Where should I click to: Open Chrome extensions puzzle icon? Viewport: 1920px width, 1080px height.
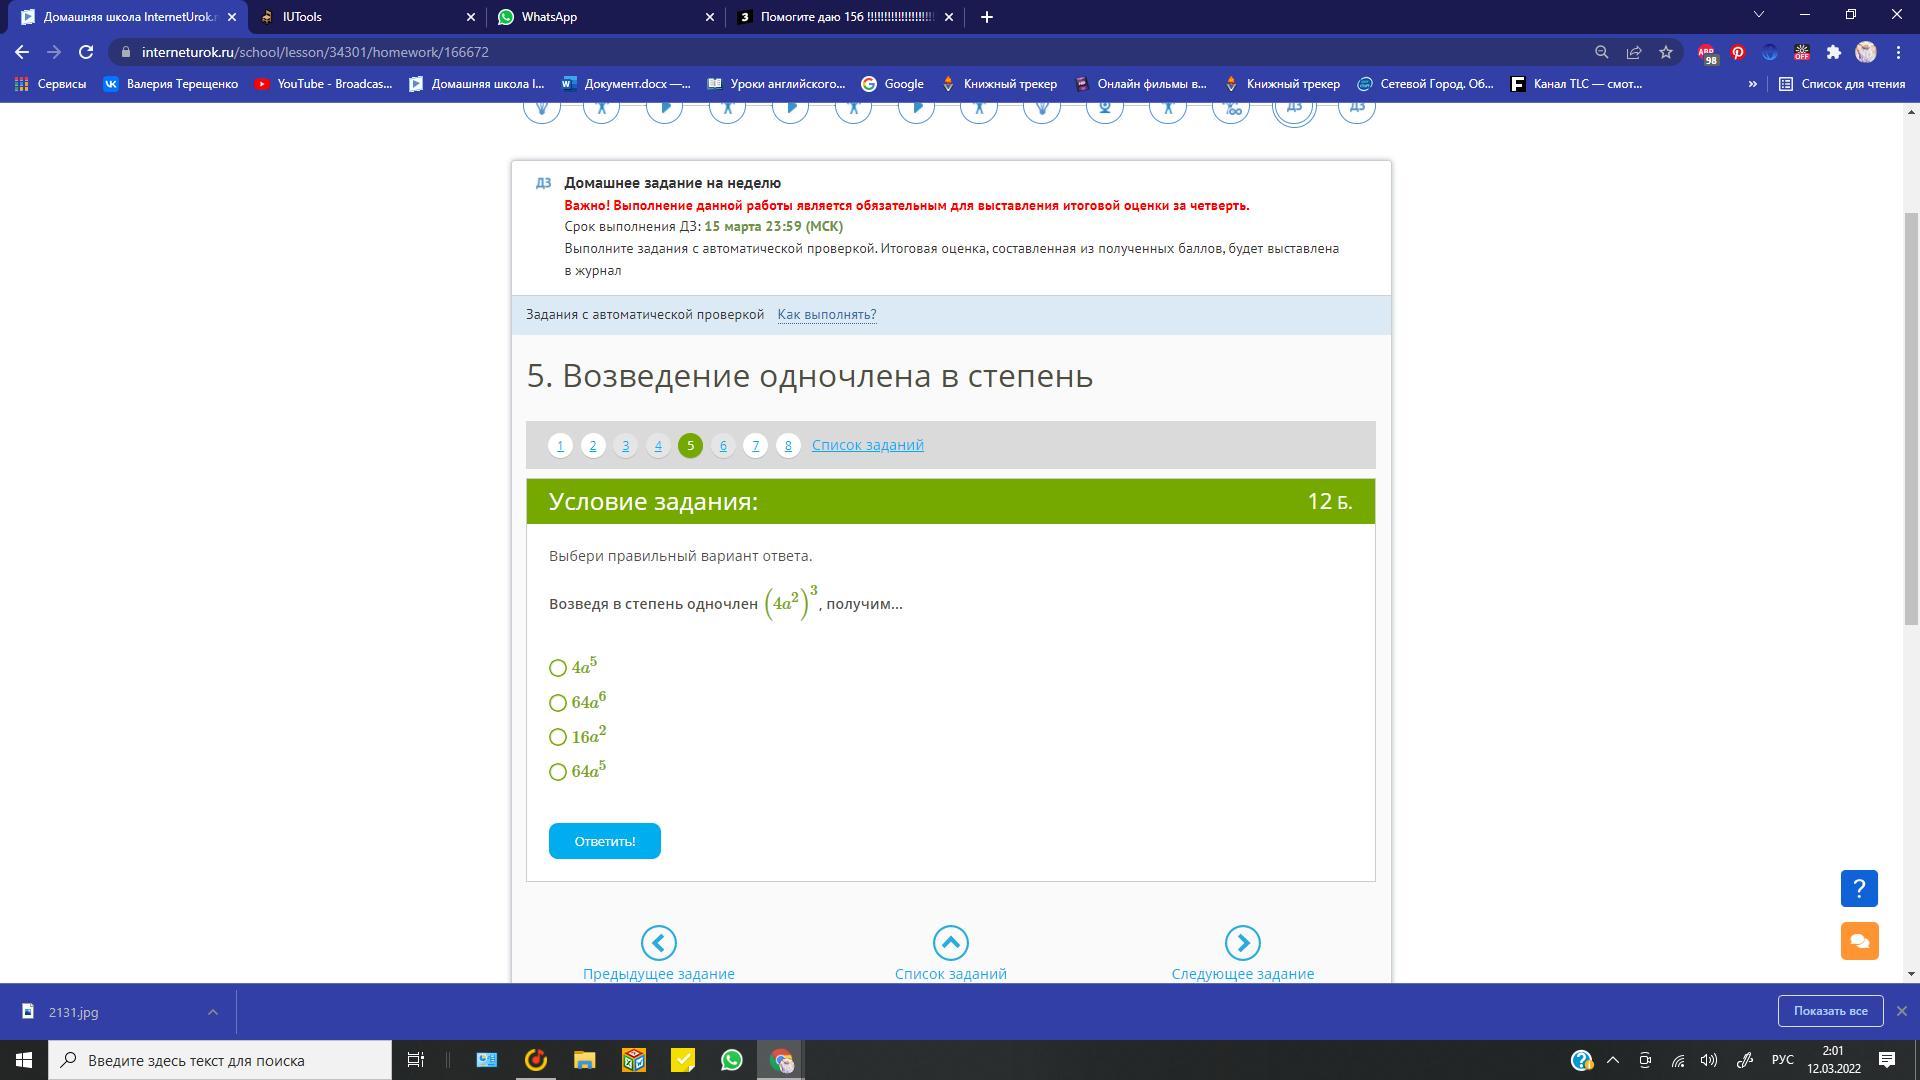pyautogui.click(x=1833, y=52)
